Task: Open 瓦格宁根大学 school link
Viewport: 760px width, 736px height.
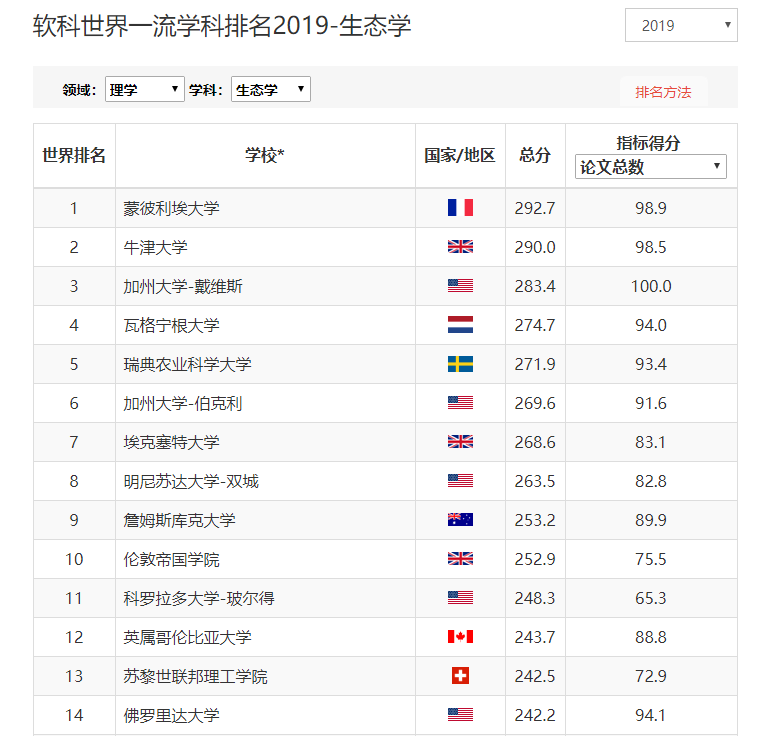Action: pyautogui.click(x=171, y=325)
